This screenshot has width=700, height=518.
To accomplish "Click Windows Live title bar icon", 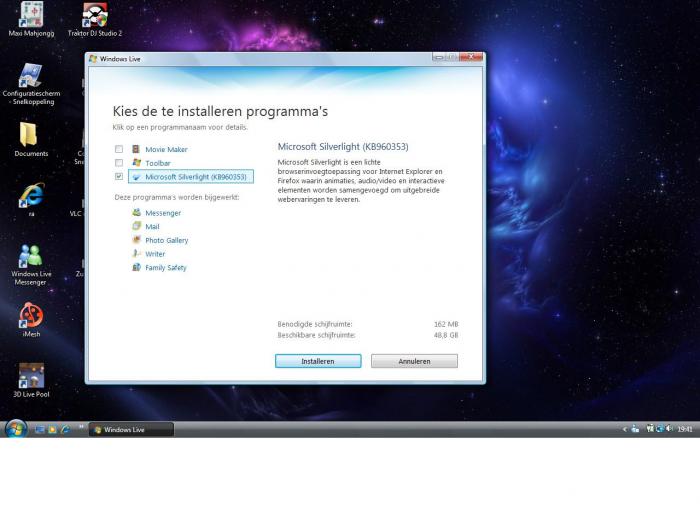I will (x=93, y=58).
